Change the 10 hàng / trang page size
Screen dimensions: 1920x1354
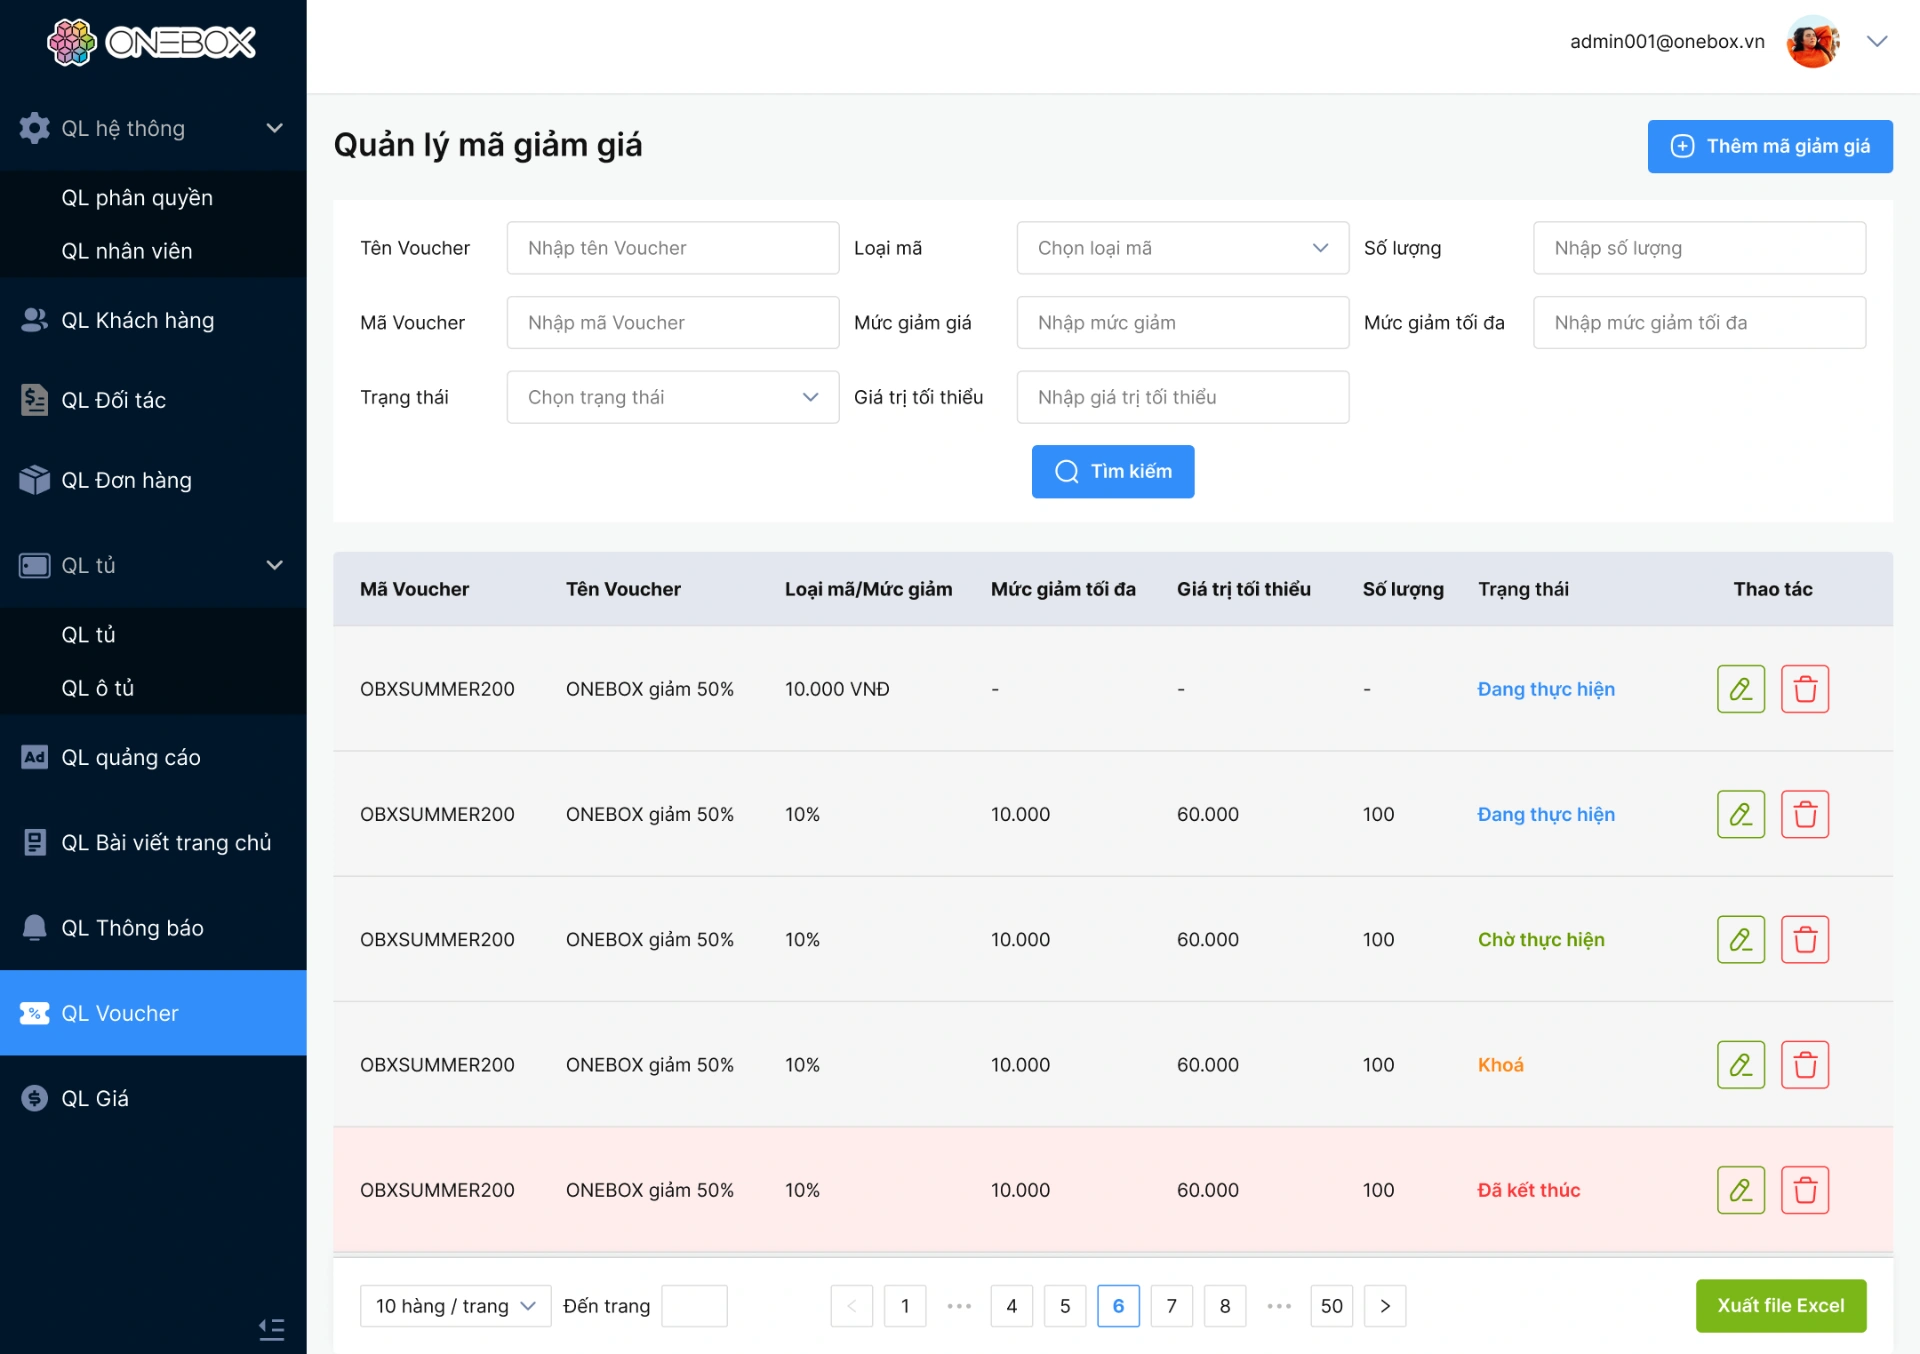(455, 1306)
